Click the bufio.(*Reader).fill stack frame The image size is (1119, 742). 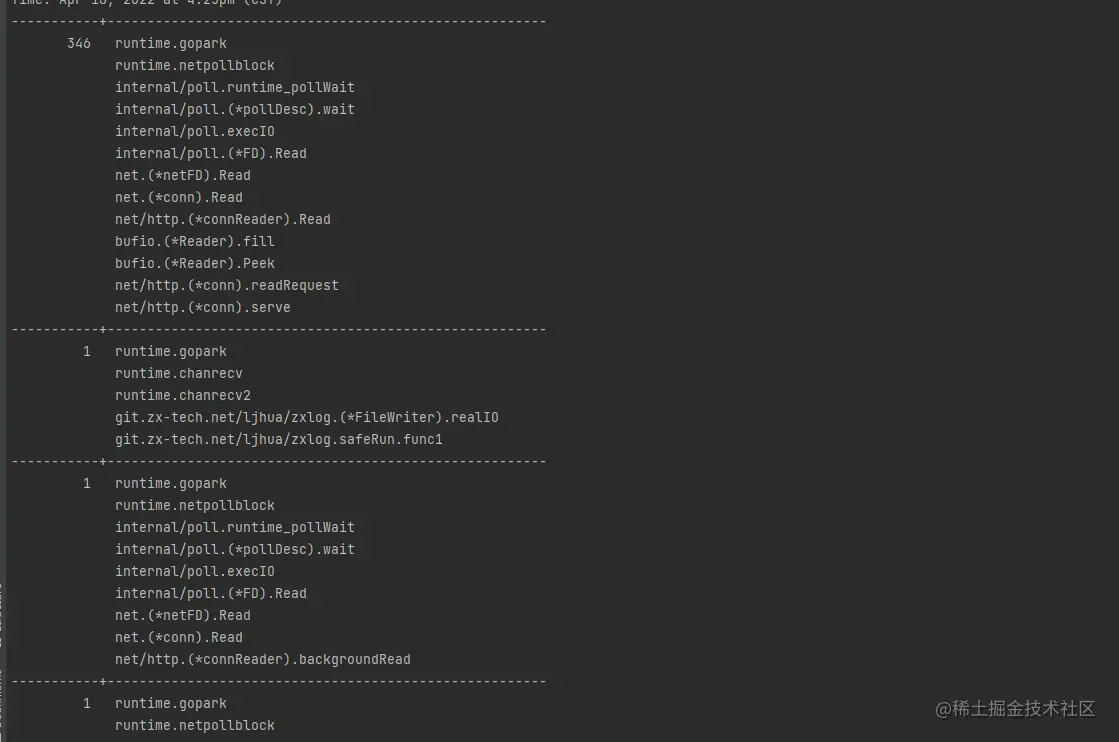[x=194, y=242]
